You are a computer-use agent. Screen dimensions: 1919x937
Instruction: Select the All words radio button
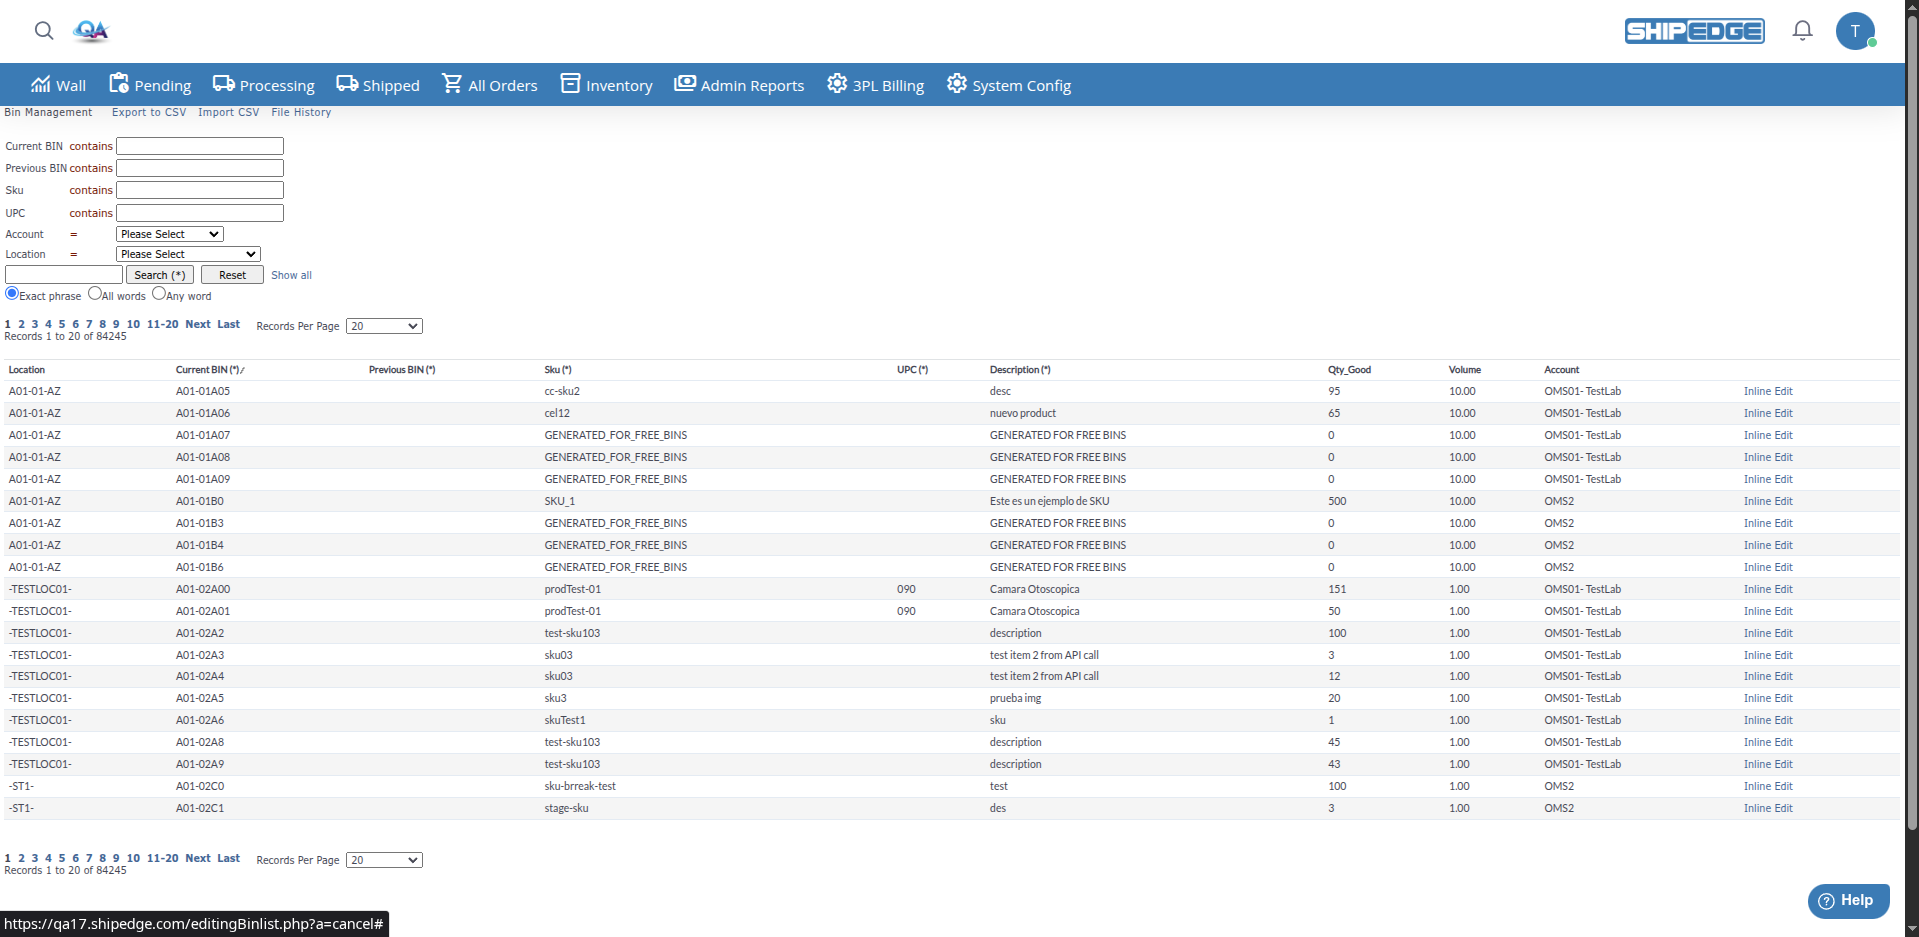[95, 293]
